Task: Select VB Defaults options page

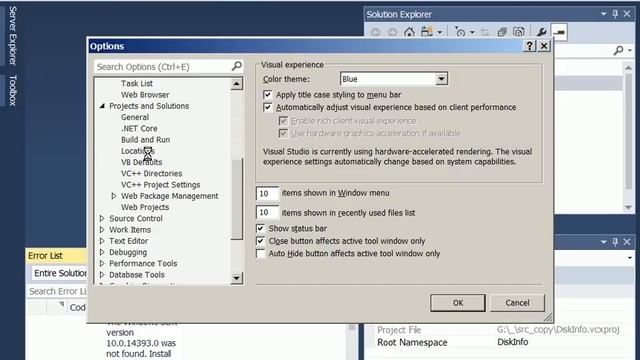Action: [141, 162]
